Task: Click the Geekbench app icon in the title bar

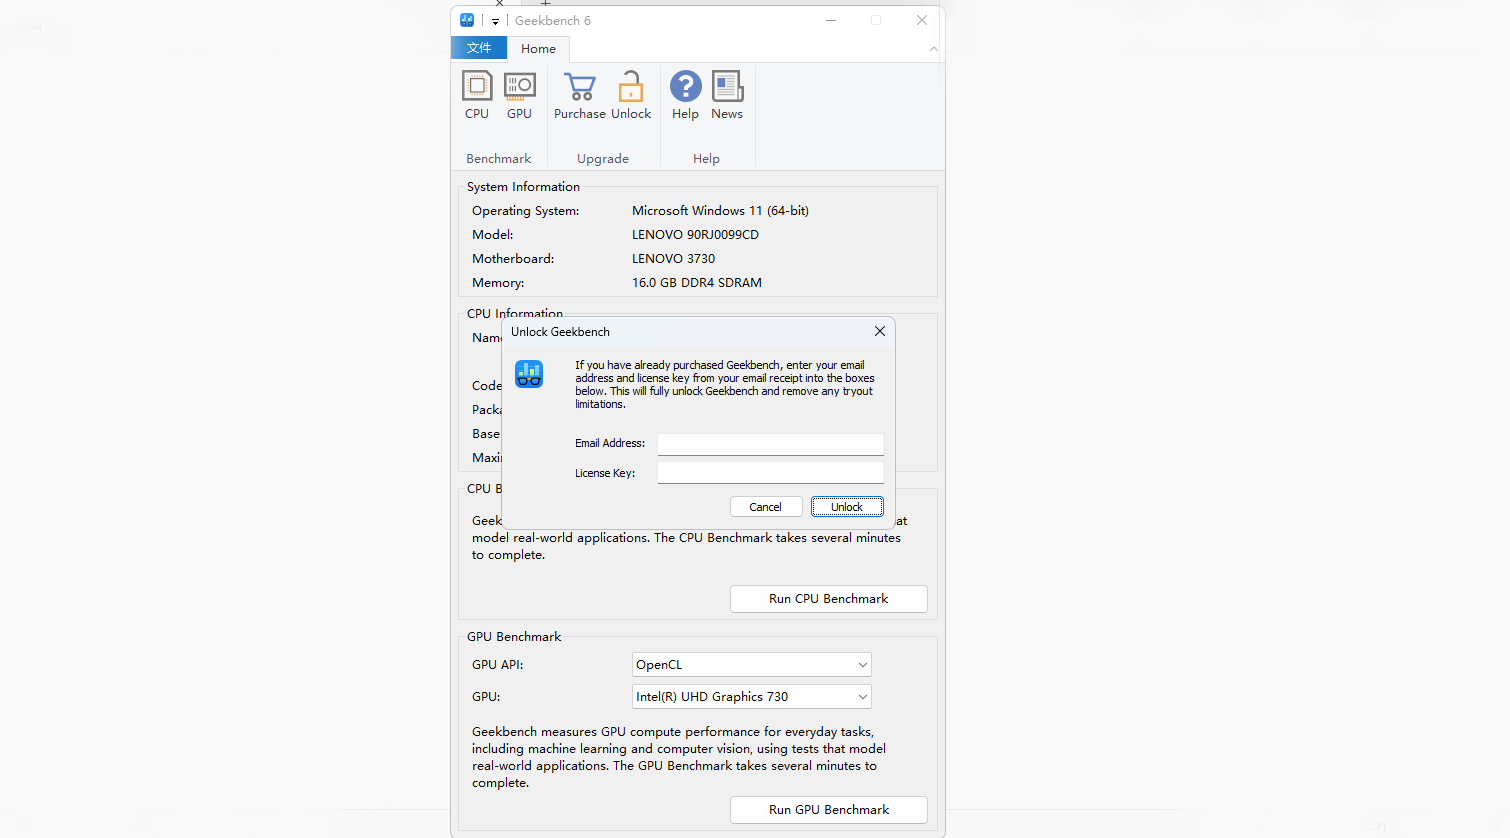Action: coord(467,20)
